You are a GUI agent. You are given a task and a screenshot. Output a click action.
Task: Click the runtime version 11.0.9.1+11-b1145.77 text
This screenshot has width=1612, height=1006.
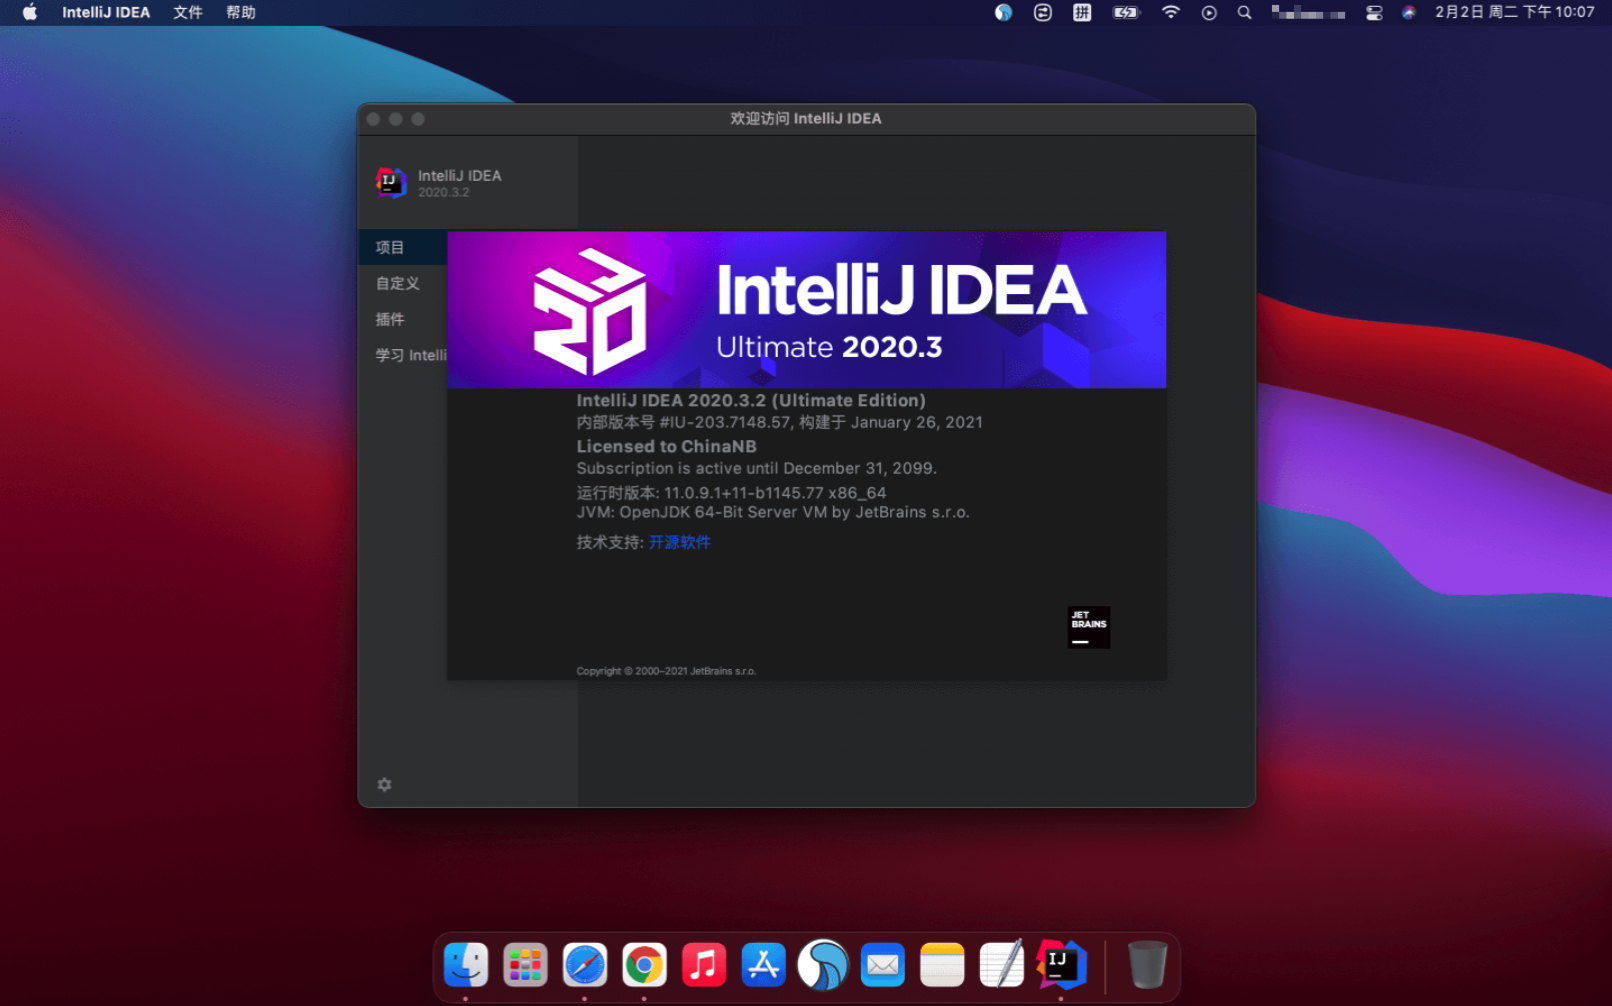(x=731, y=492)
